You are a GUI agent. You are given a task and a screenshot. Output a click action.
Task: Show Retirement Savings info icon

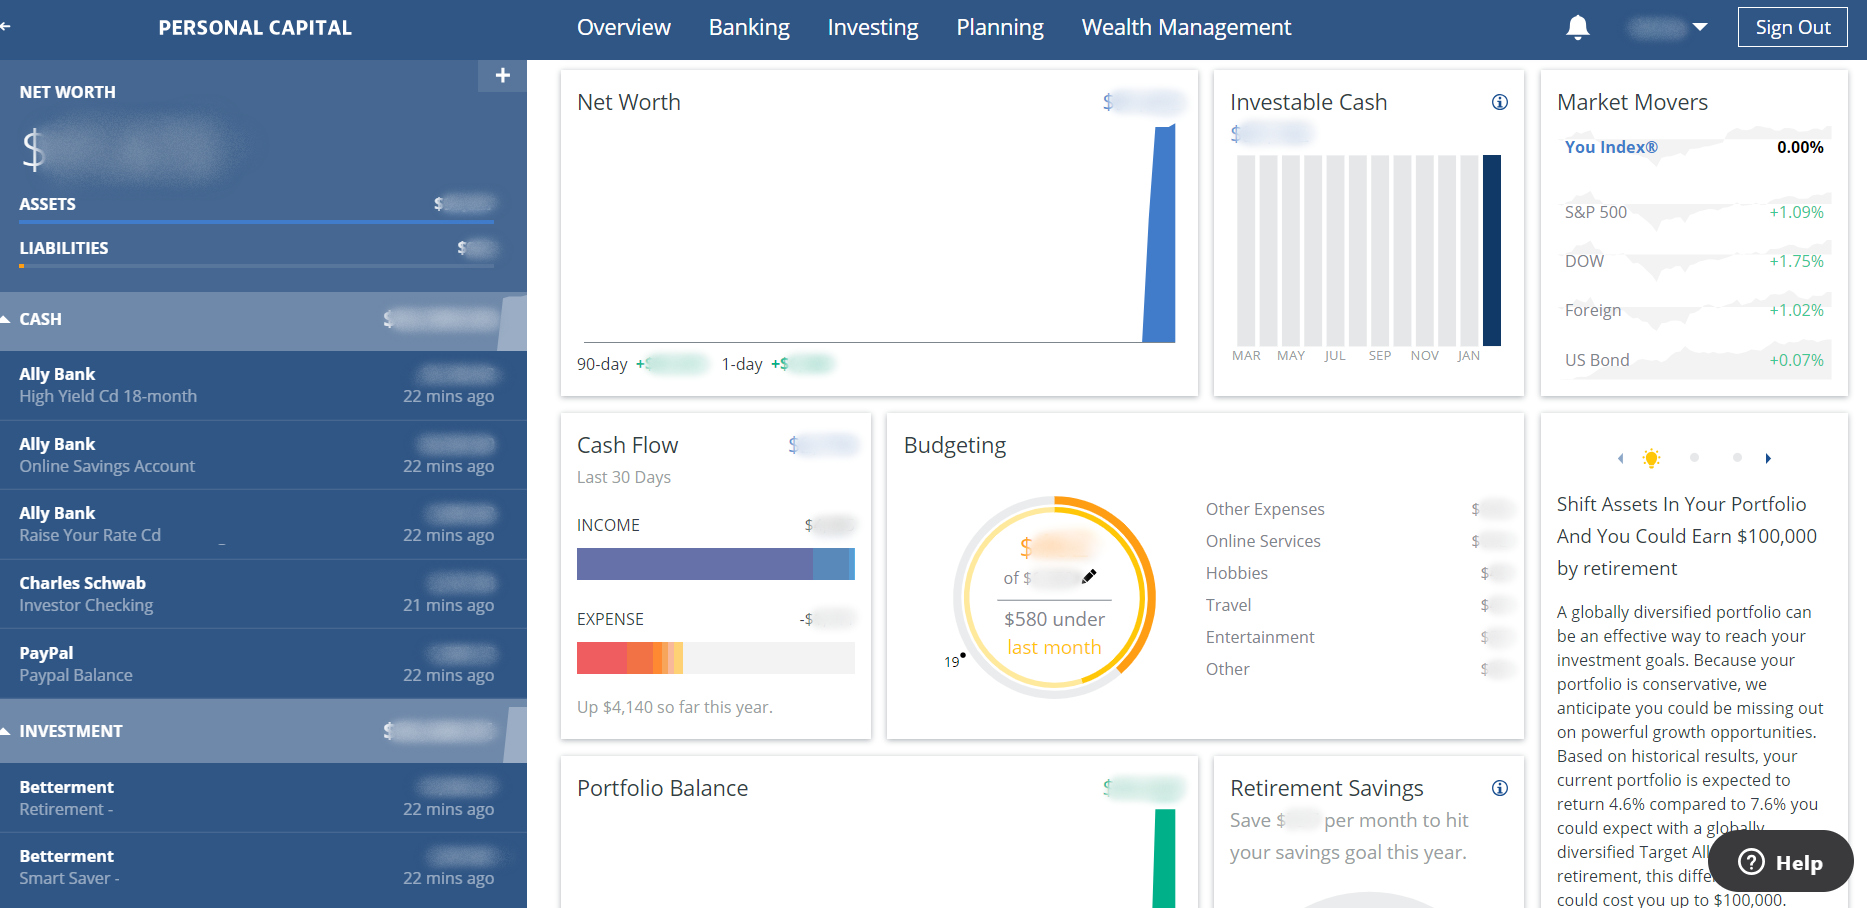coord(1500,788)
